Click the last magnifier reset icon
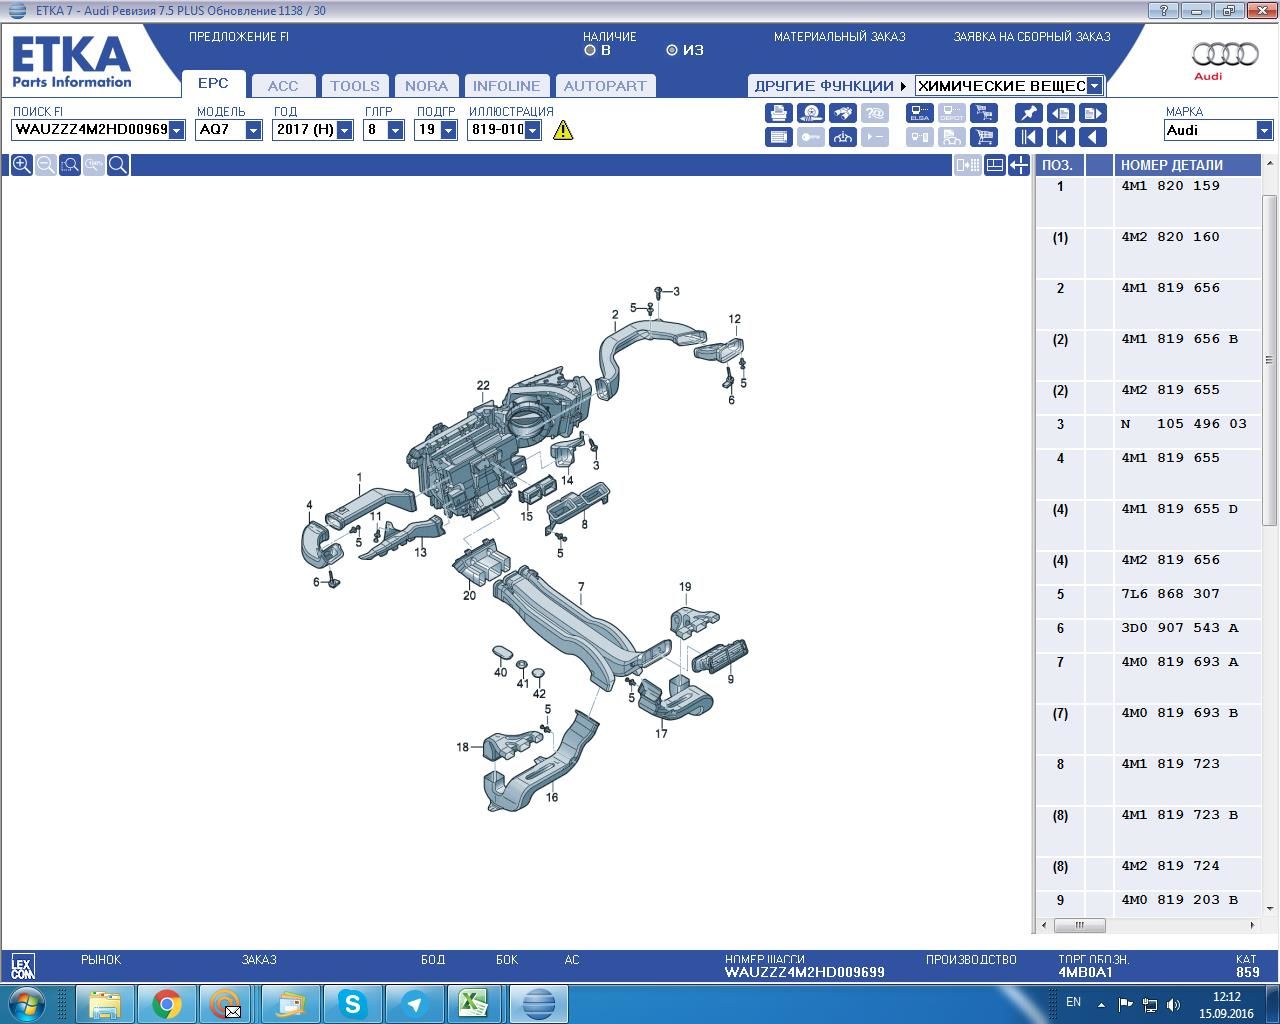Image resolution: width=1280 pixels, height=1024 pixels. coord(118,165)
